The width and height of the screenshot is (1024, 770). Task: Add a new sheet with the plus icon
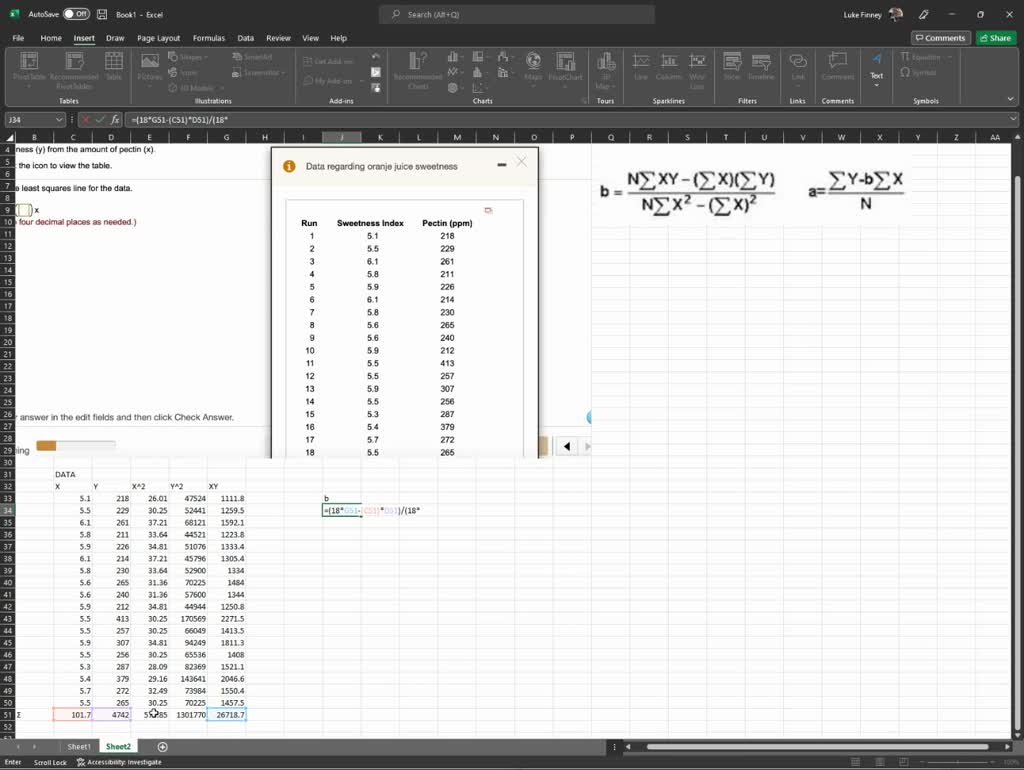pyautogui.click(x=163, y=746)
